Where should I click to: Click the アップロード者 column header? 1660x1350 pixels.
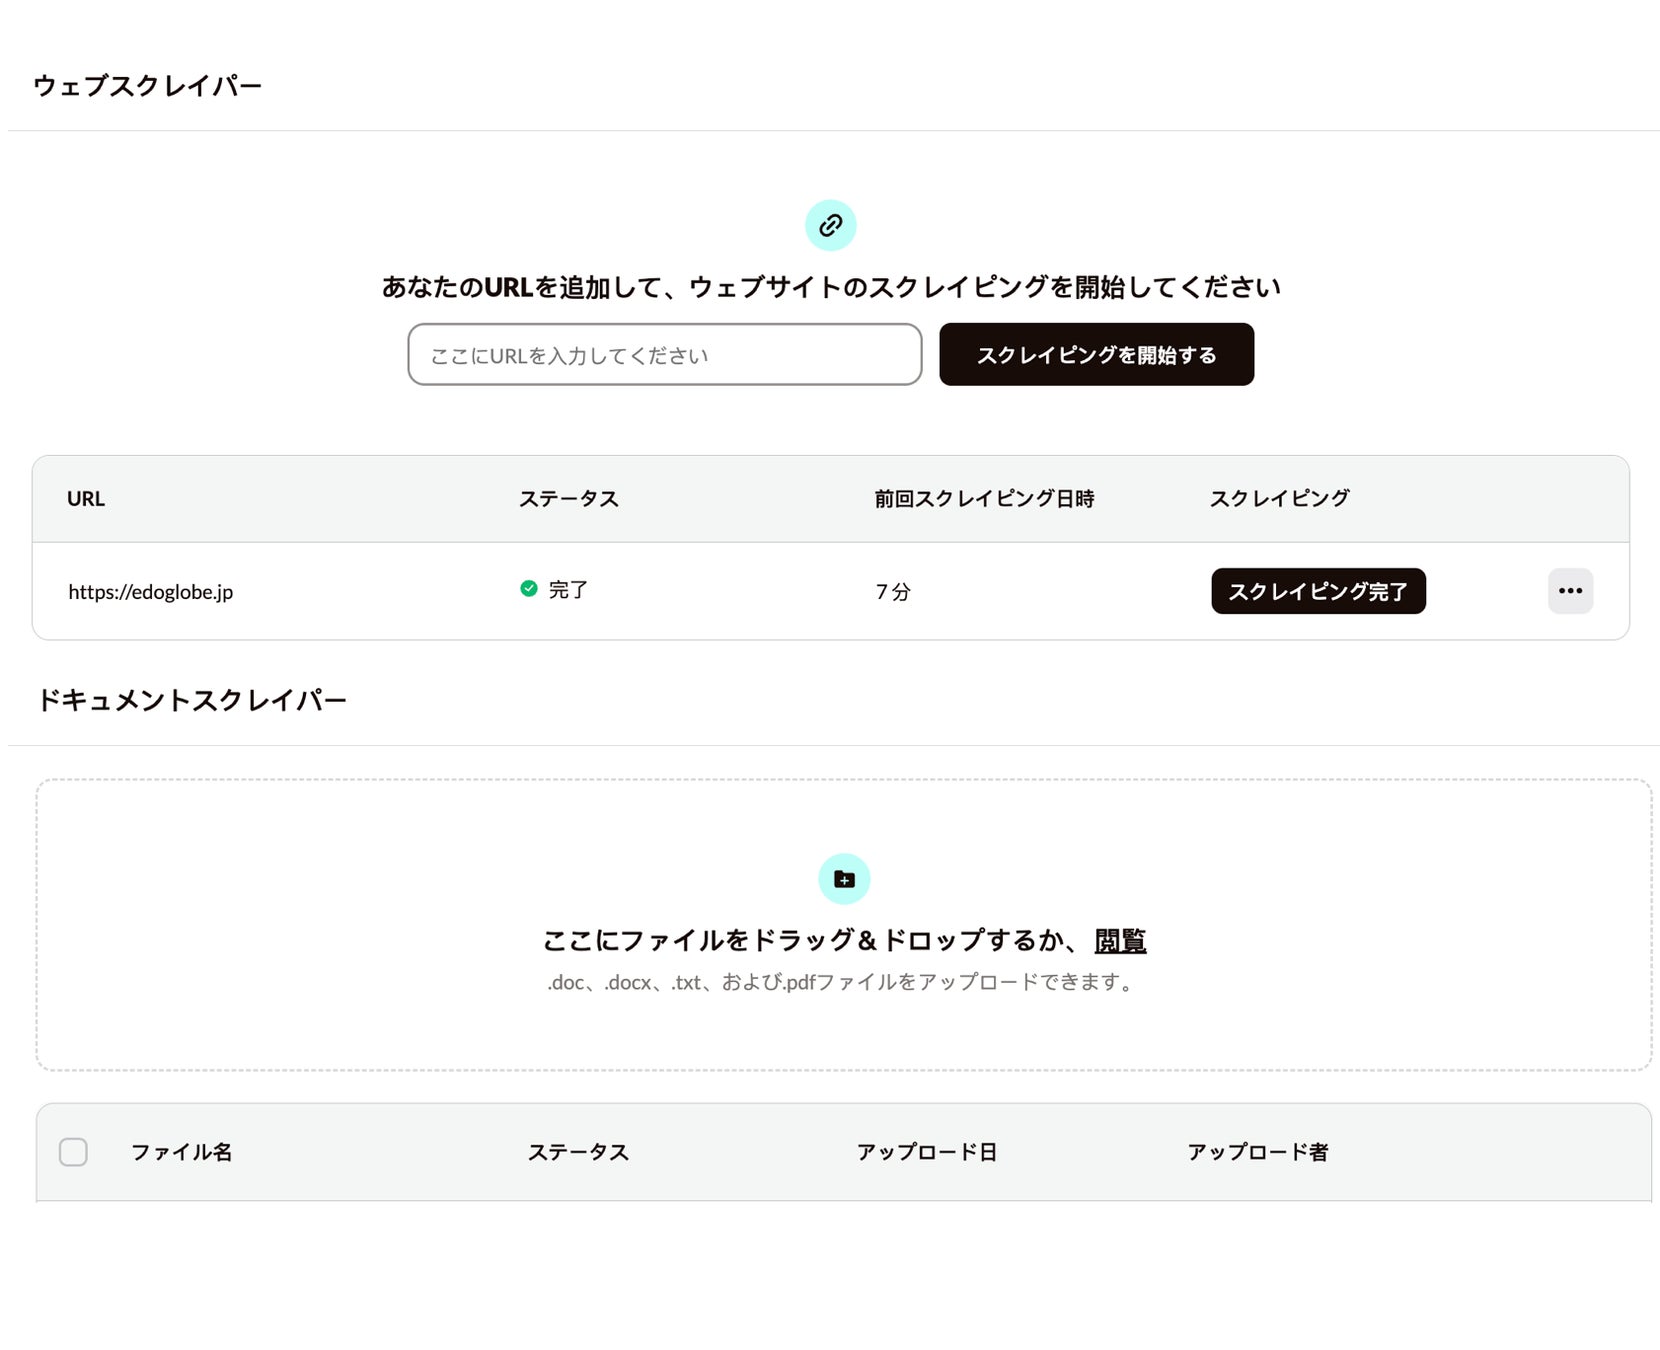[1257, 1152]
